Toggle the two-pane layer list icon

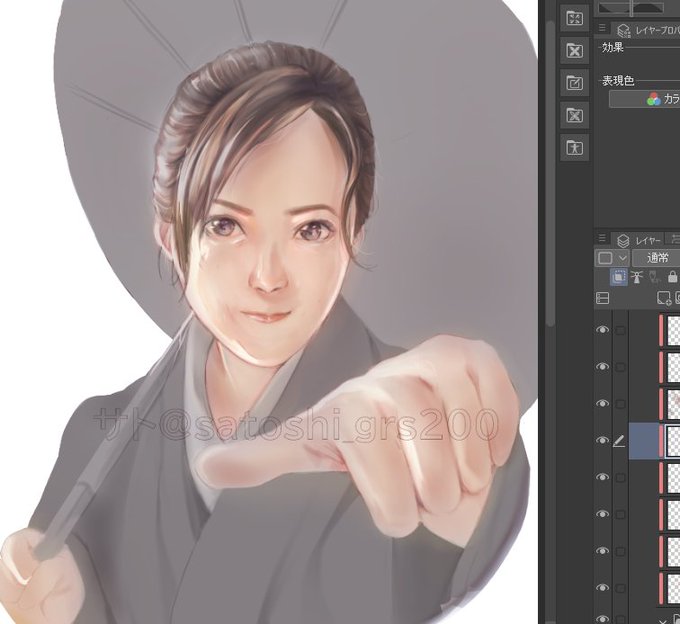coord(603,298)
